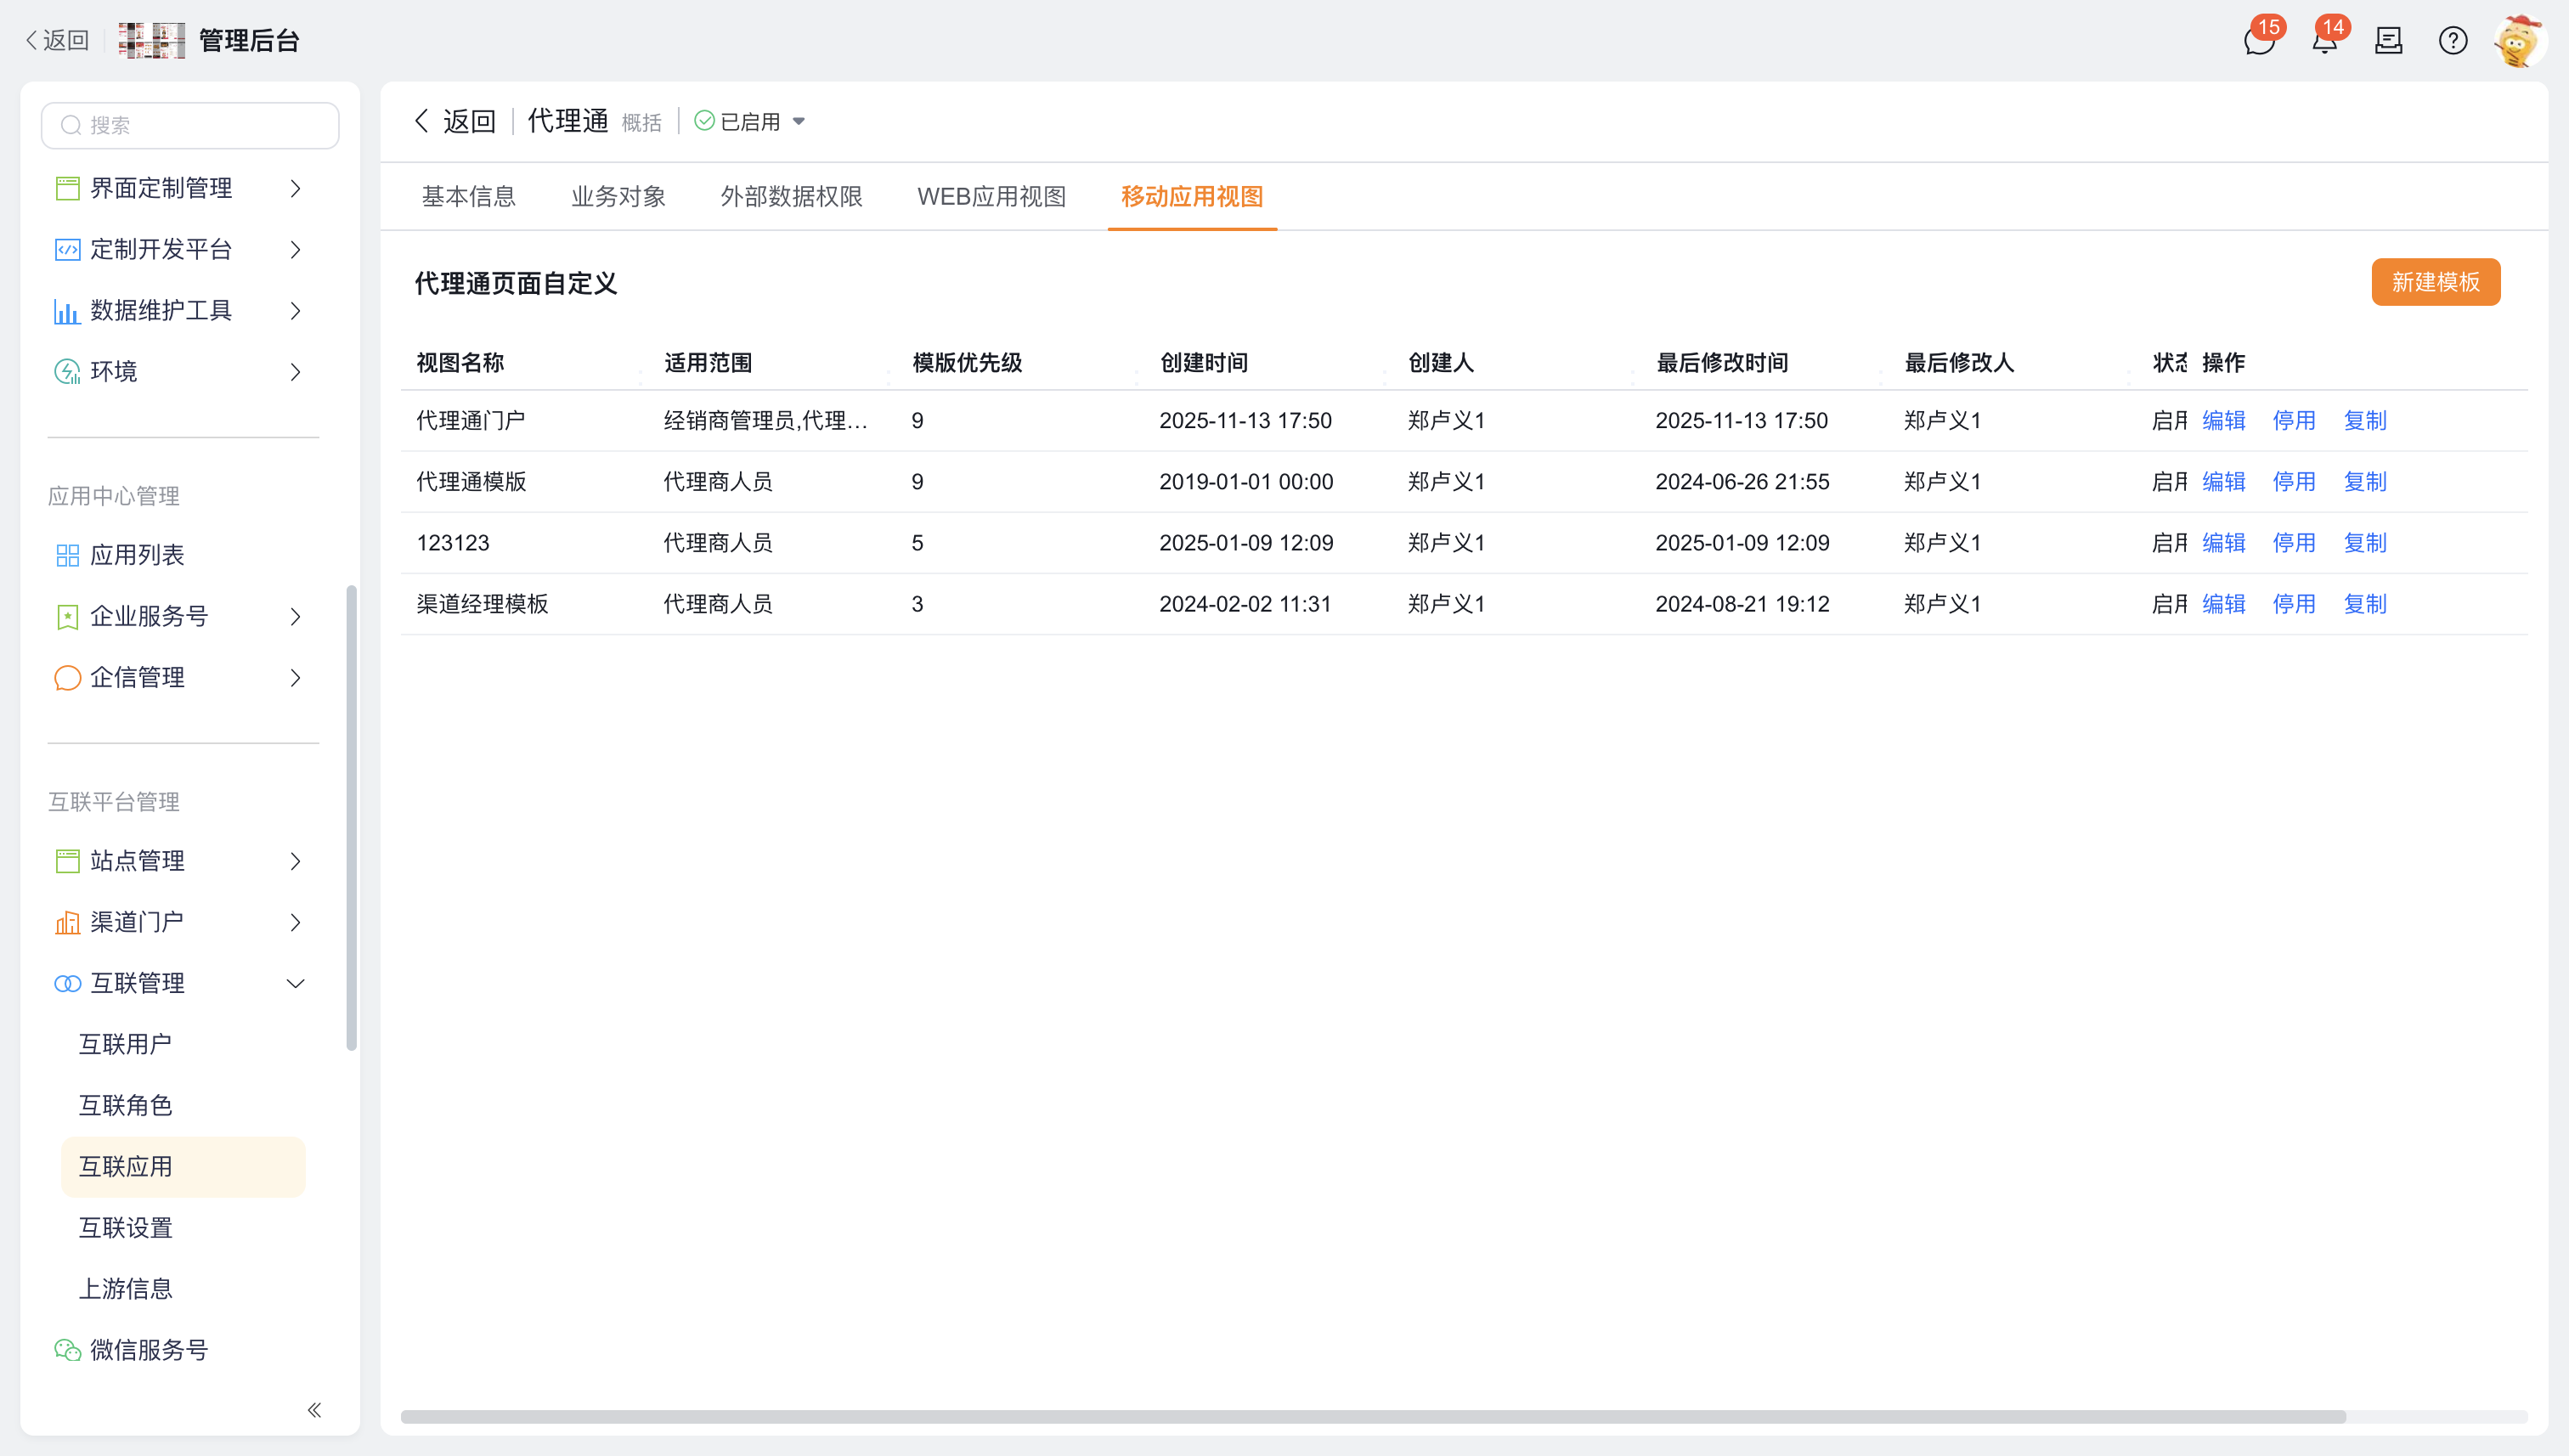Image resolution: width=2569 pixels, height=1456 pixels.
Task: Click the 应用列表 grid icon
Action: [67, 555]
